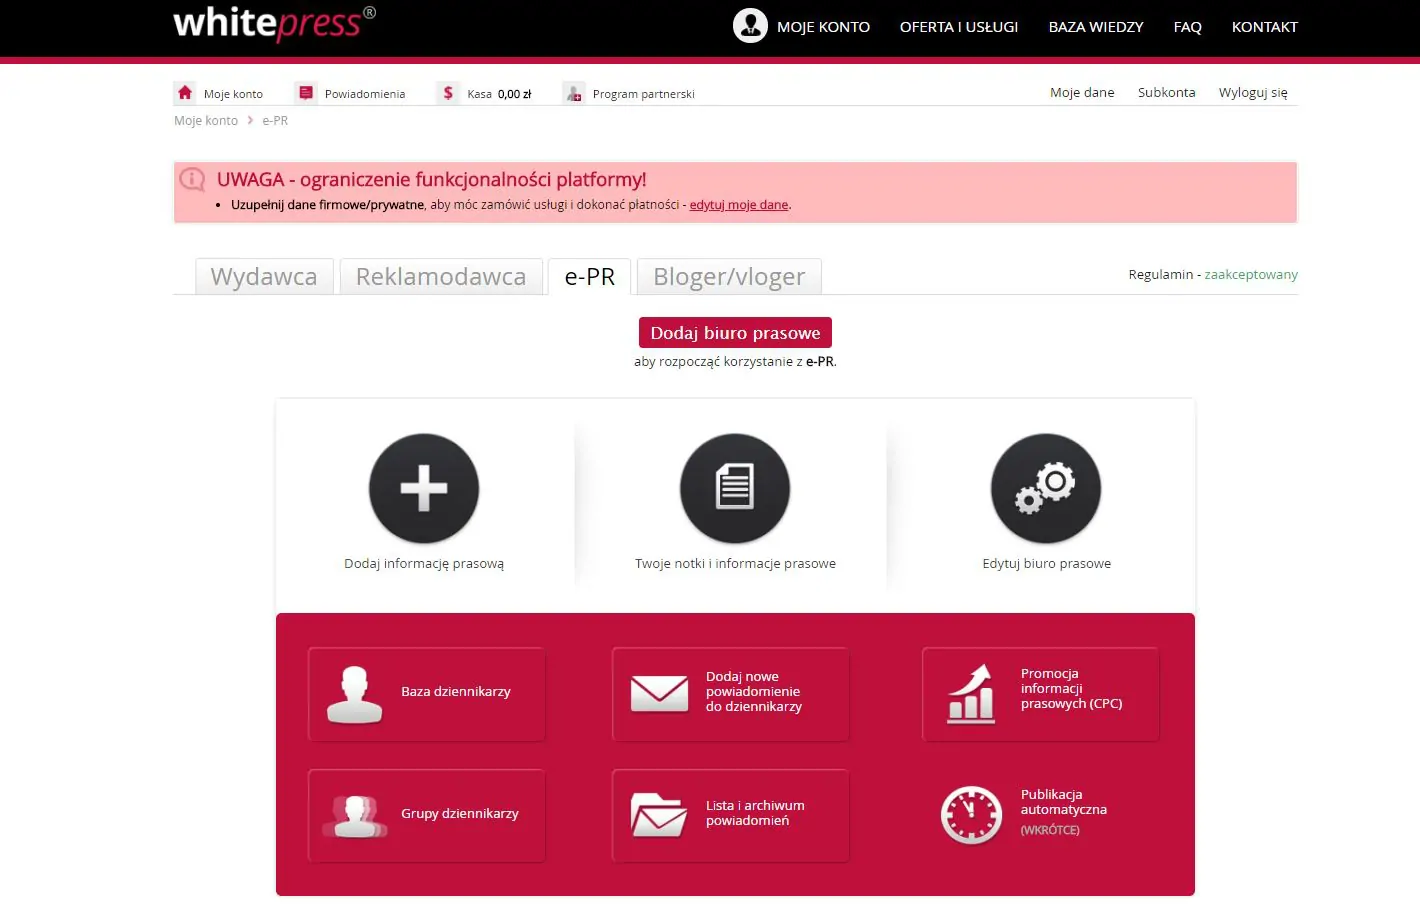Click the journalist silhouette icon in Baza dziennikarzy
Screen dimensions: 1420x908
(x=355, y=694)
